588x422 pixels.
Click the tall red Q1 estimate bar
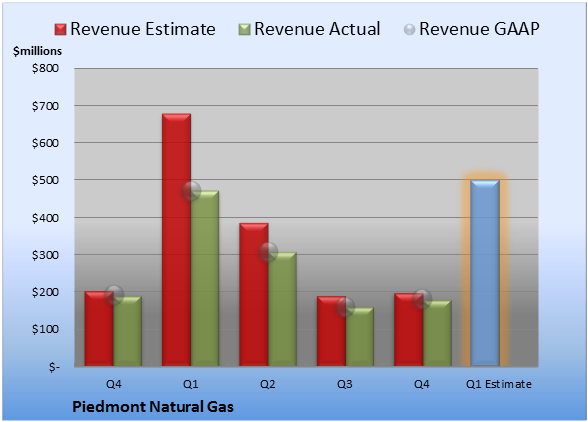(176, 240)
